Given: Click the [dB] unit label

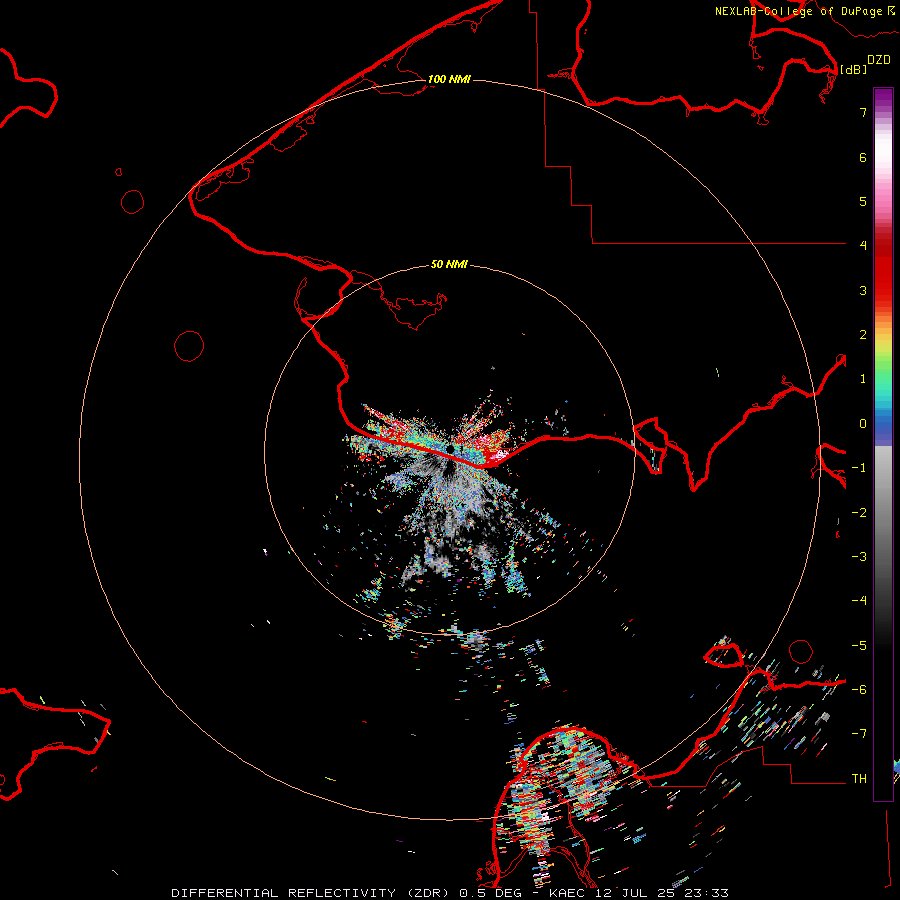Looking at the screenshot, I should [x=853, y=69].
